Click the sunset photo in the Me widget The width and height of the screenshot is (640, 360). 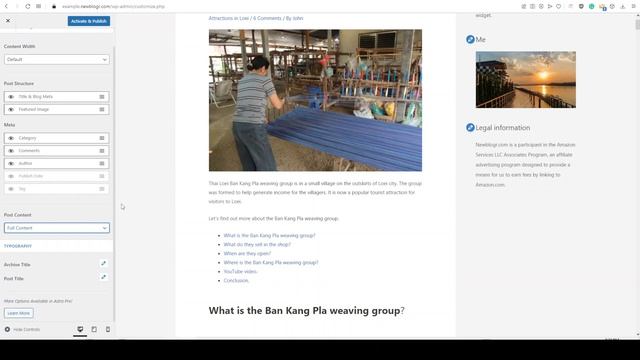(525, 80)
